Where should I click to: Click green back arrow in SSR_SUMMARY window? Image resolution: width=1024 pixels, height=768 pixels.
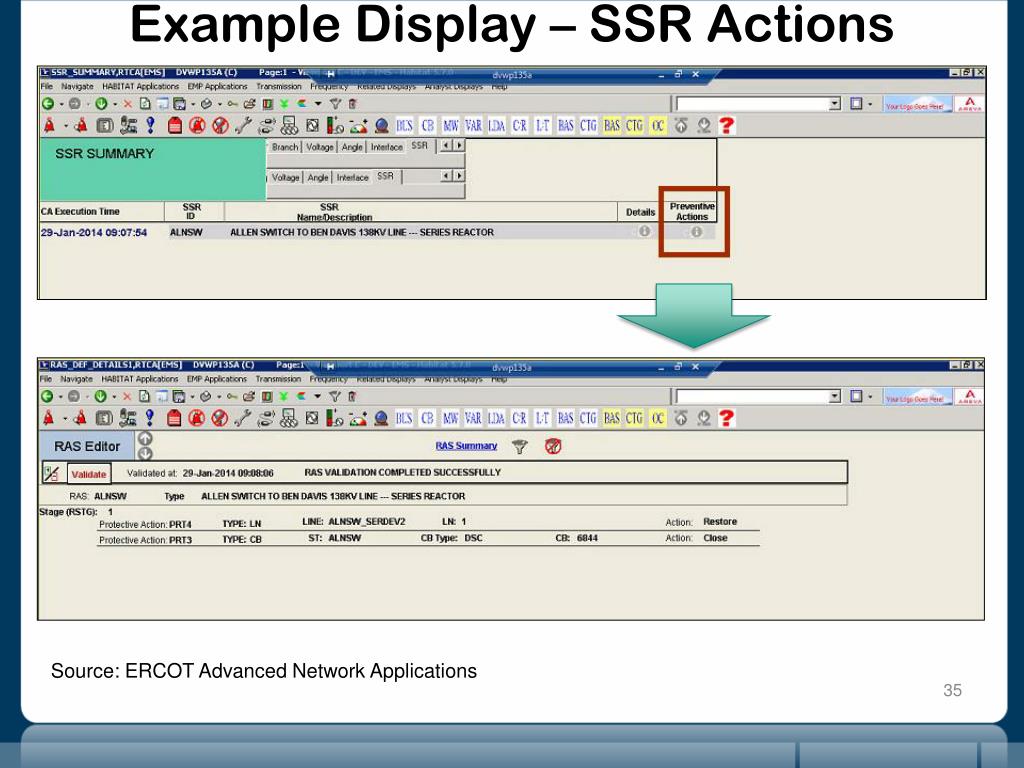click(x=48, y=104)
